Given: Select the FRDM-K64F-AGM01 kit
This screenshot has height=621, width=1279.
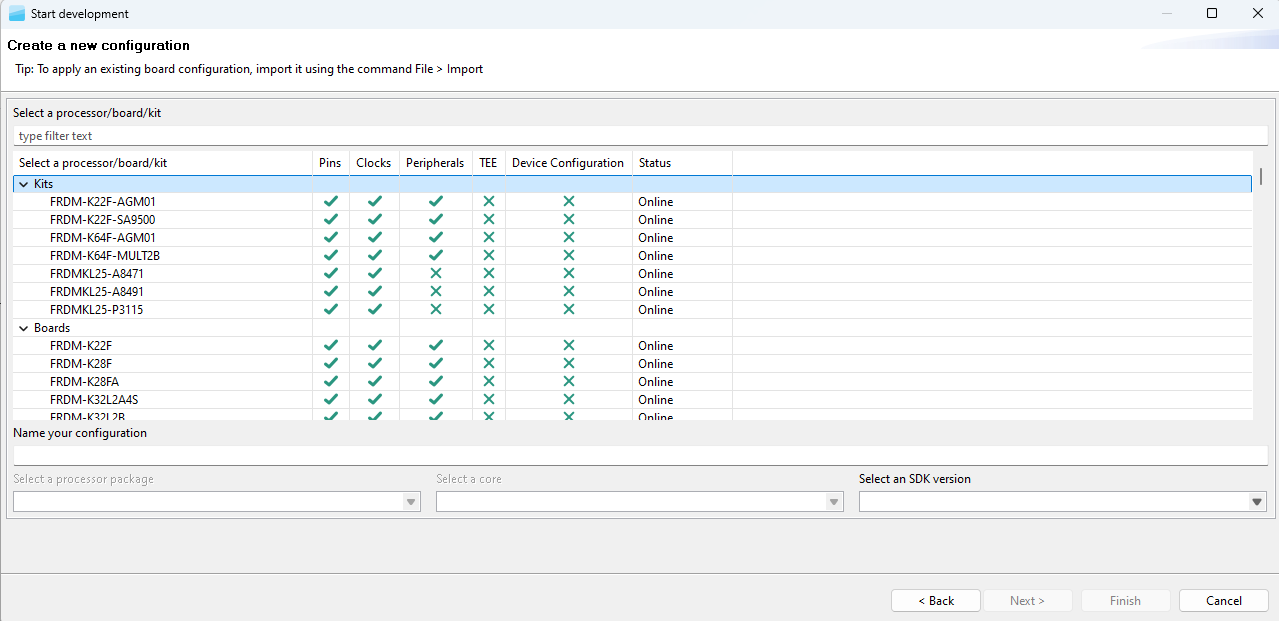Looking at the screenshot, I should coord(103,237).
